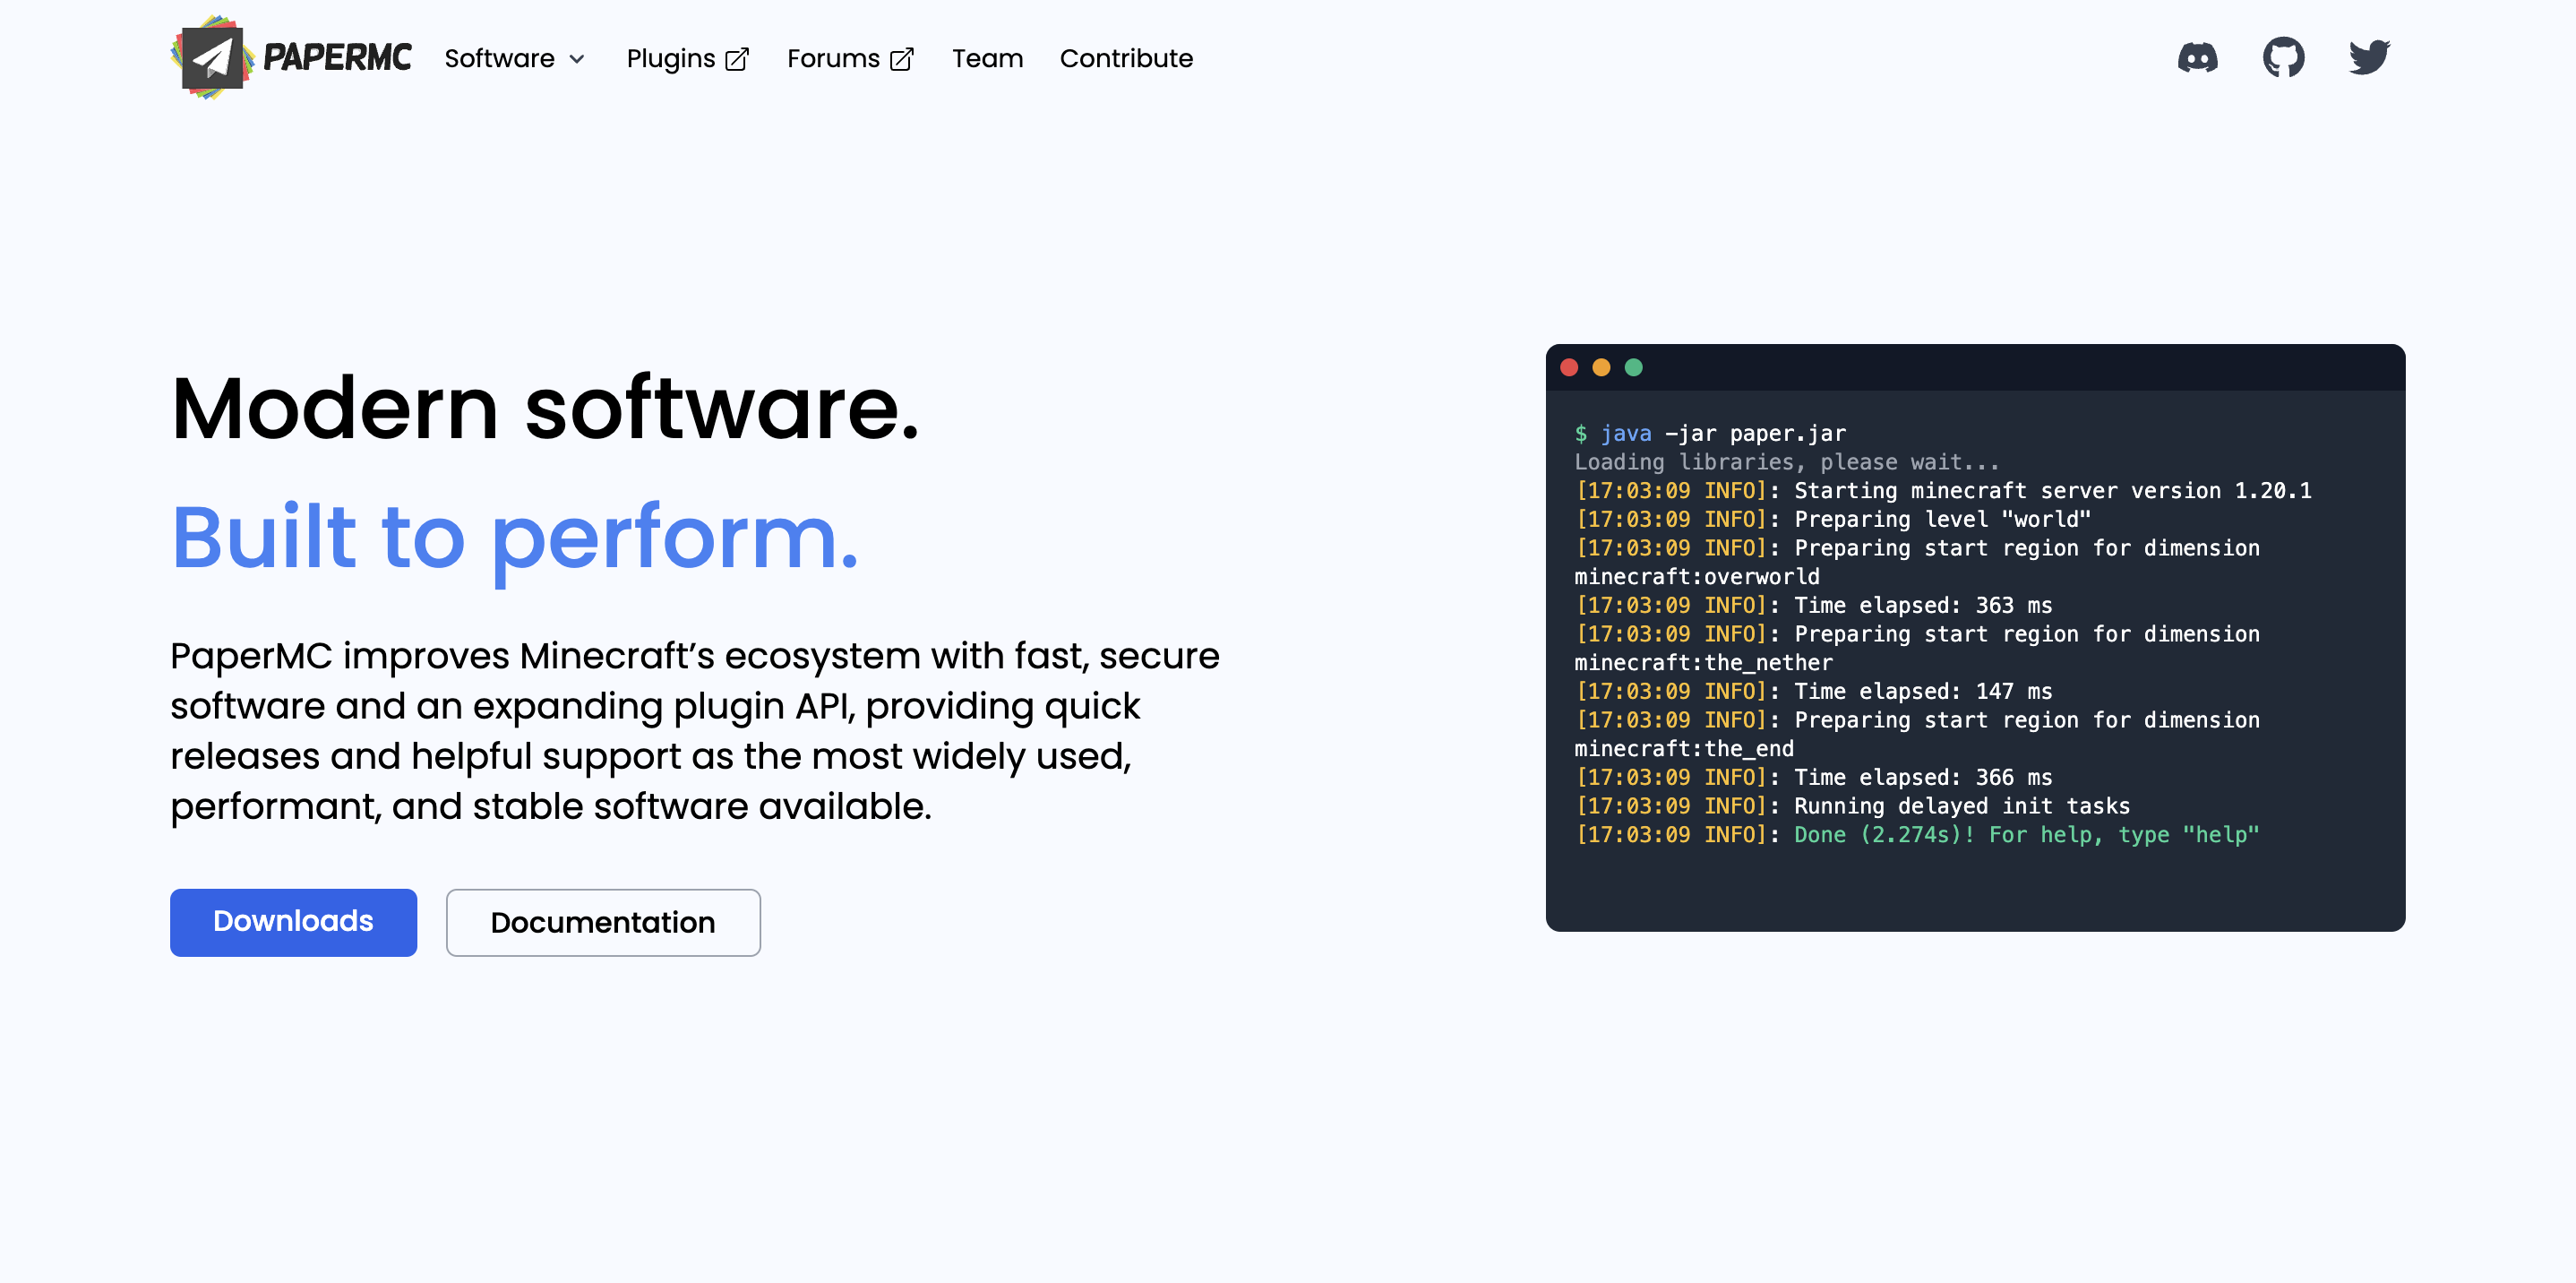Click 'Time elapsed: 363 ms' line
The height and width of the screenshot is (1283, 2576).
point(1813,605)
